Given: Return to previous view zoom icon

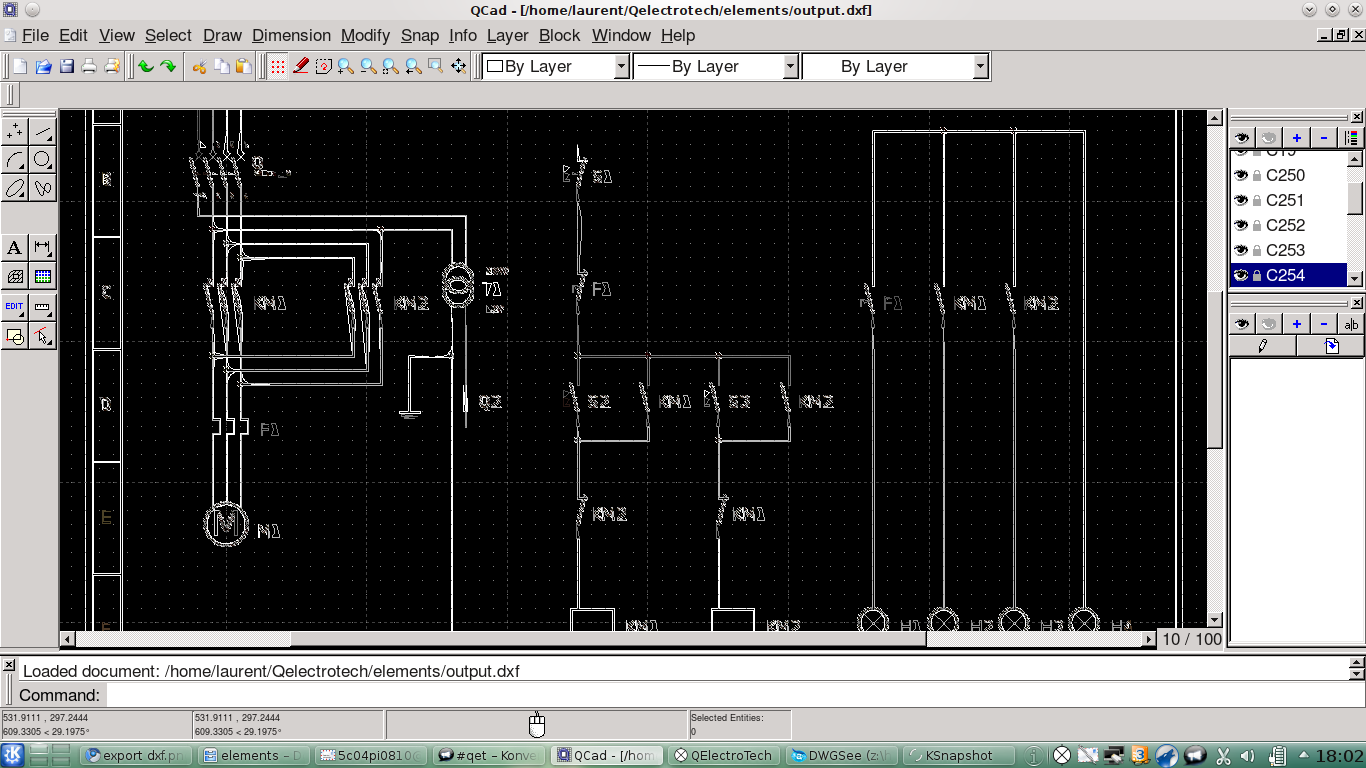Looking at the screenshot, I should point(413,66).
